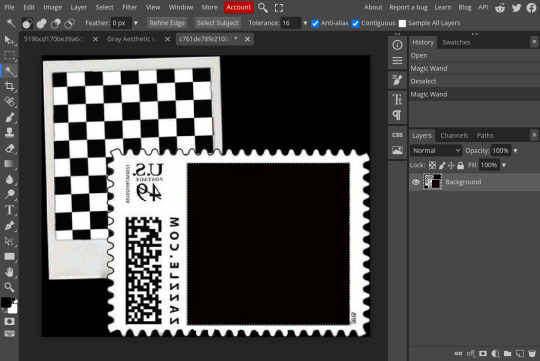Open the Feather value dropdown arrow
Screen dimensions: 540x361
[136, 23]
